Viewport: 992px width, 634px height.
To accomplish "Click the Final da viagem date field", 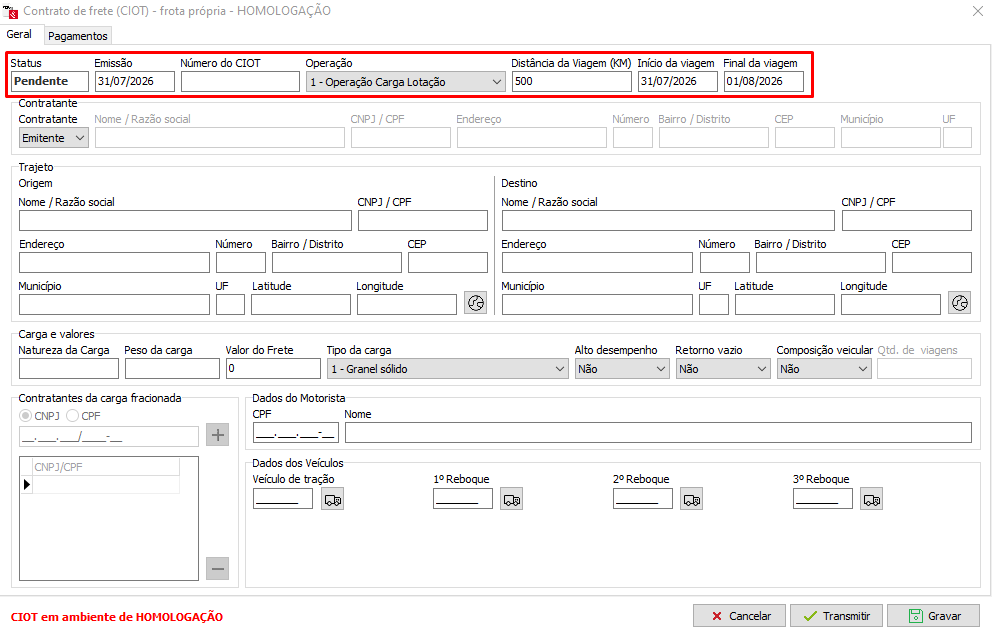I will [764, 81].
